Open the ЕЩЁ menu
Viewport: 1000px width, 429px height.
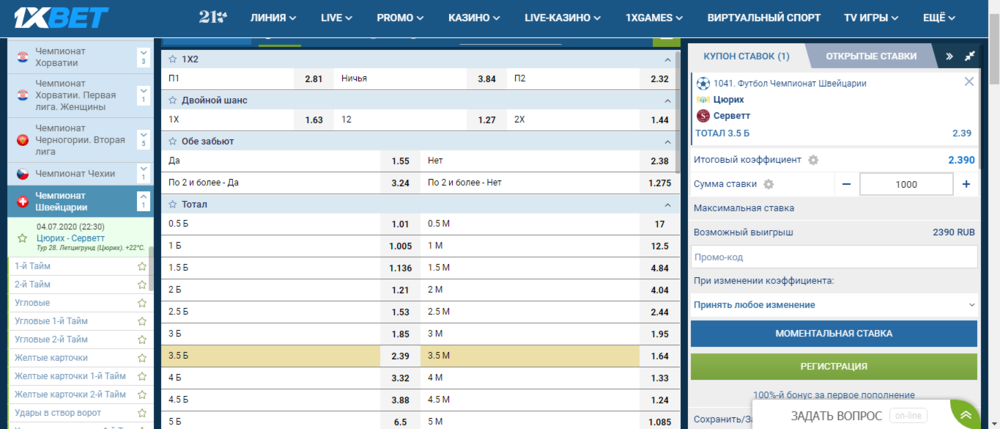939,18
